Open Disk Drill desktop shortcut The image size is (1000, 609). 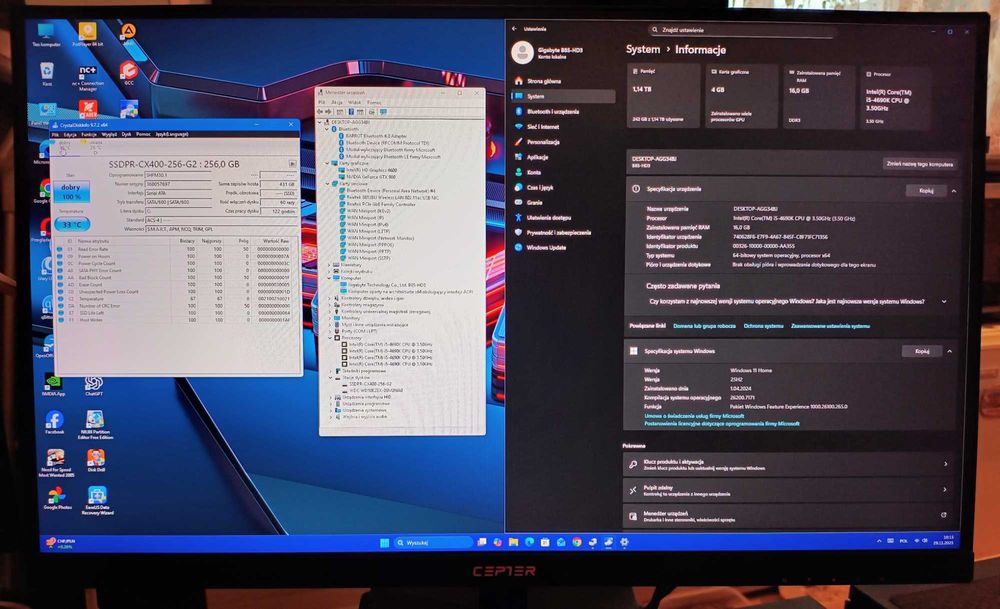tap(96, 460)
